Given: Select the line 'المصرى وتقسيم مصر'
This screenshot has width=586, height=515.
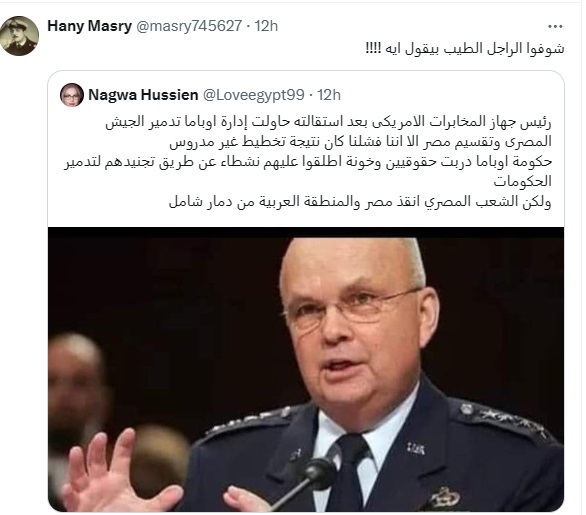Looking at the screenshot, I should (x=360, y=142).
